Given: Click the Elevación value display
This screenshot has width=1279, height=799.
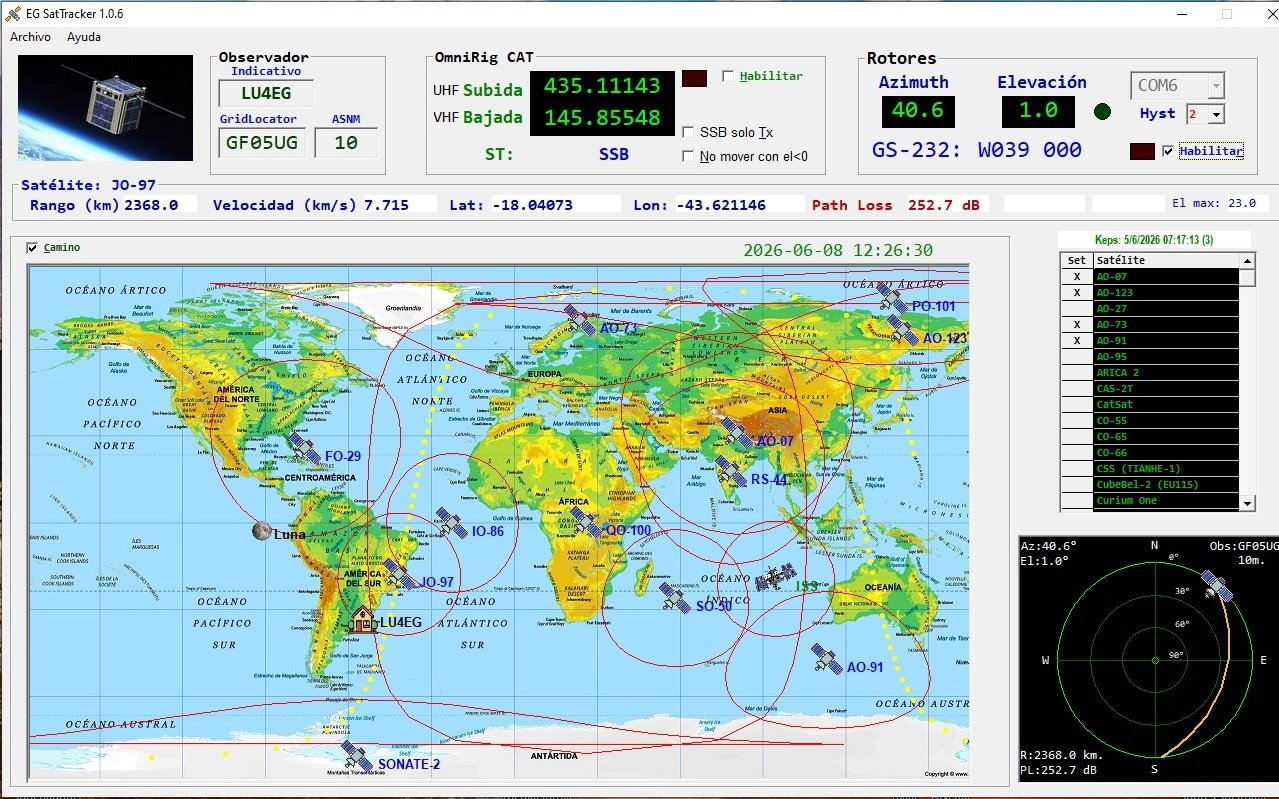Looking at the screenshot, I should pyautogui.click(x=1038, y=111).
